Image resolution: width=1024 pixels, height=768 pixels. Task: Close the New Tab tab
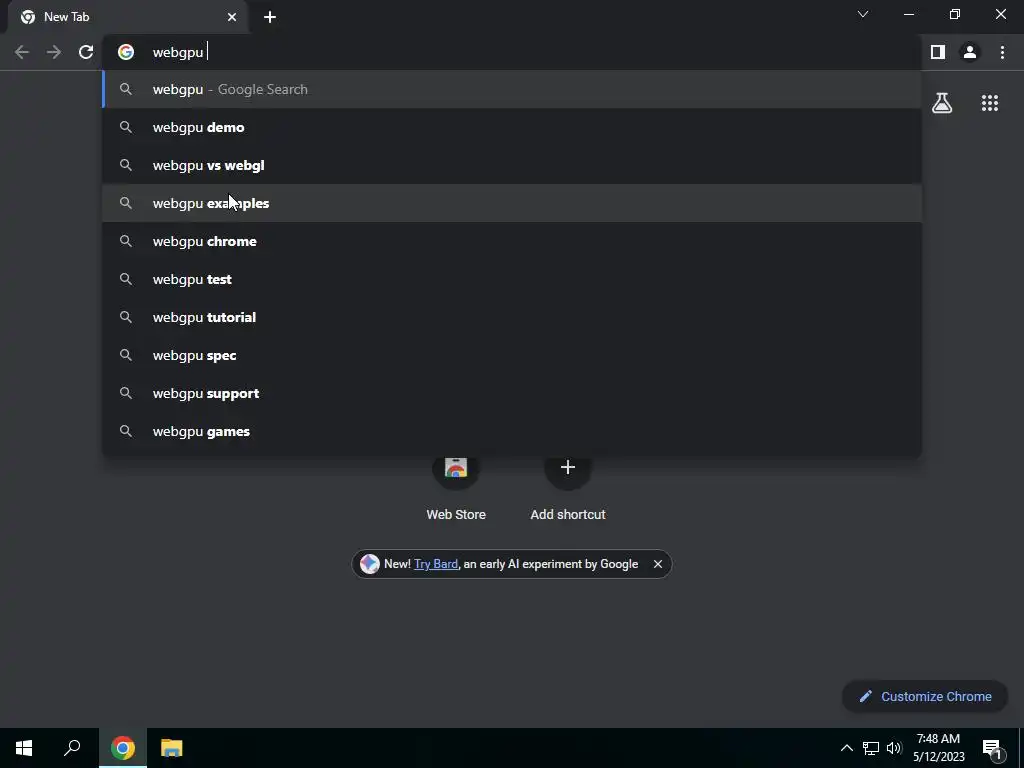tap(232, 17)
